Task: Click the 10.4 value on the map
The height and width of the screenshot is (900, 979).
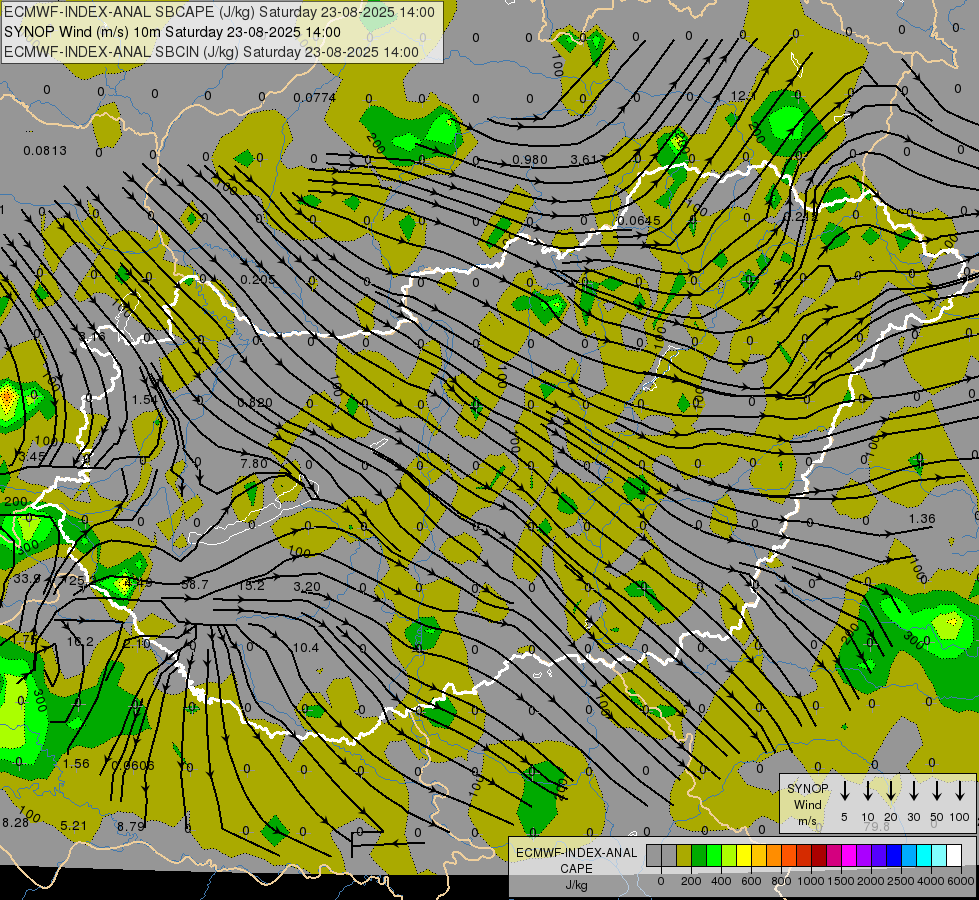Action: pos(306,648)
